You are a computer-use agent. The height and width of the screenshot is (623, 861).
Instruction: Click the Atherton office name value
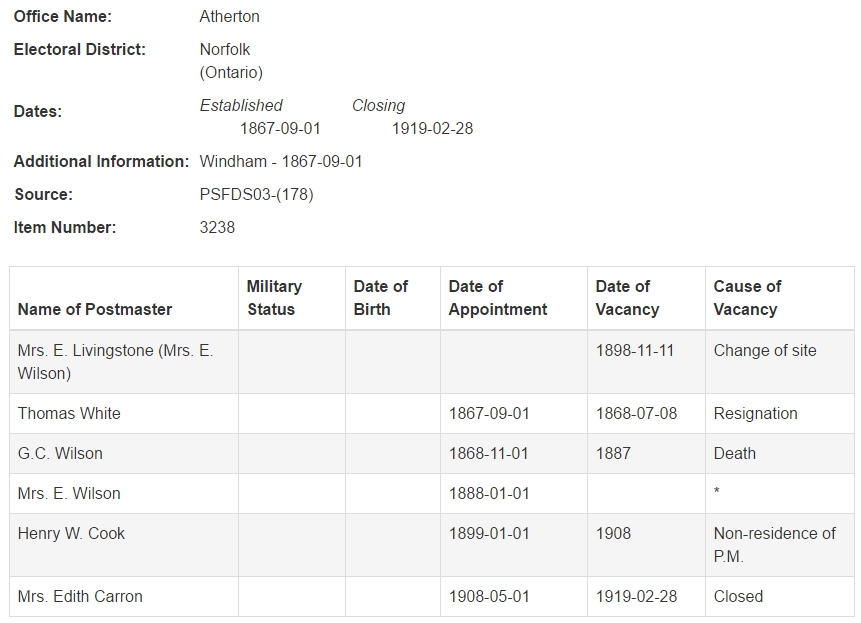(x=230, y=16)
